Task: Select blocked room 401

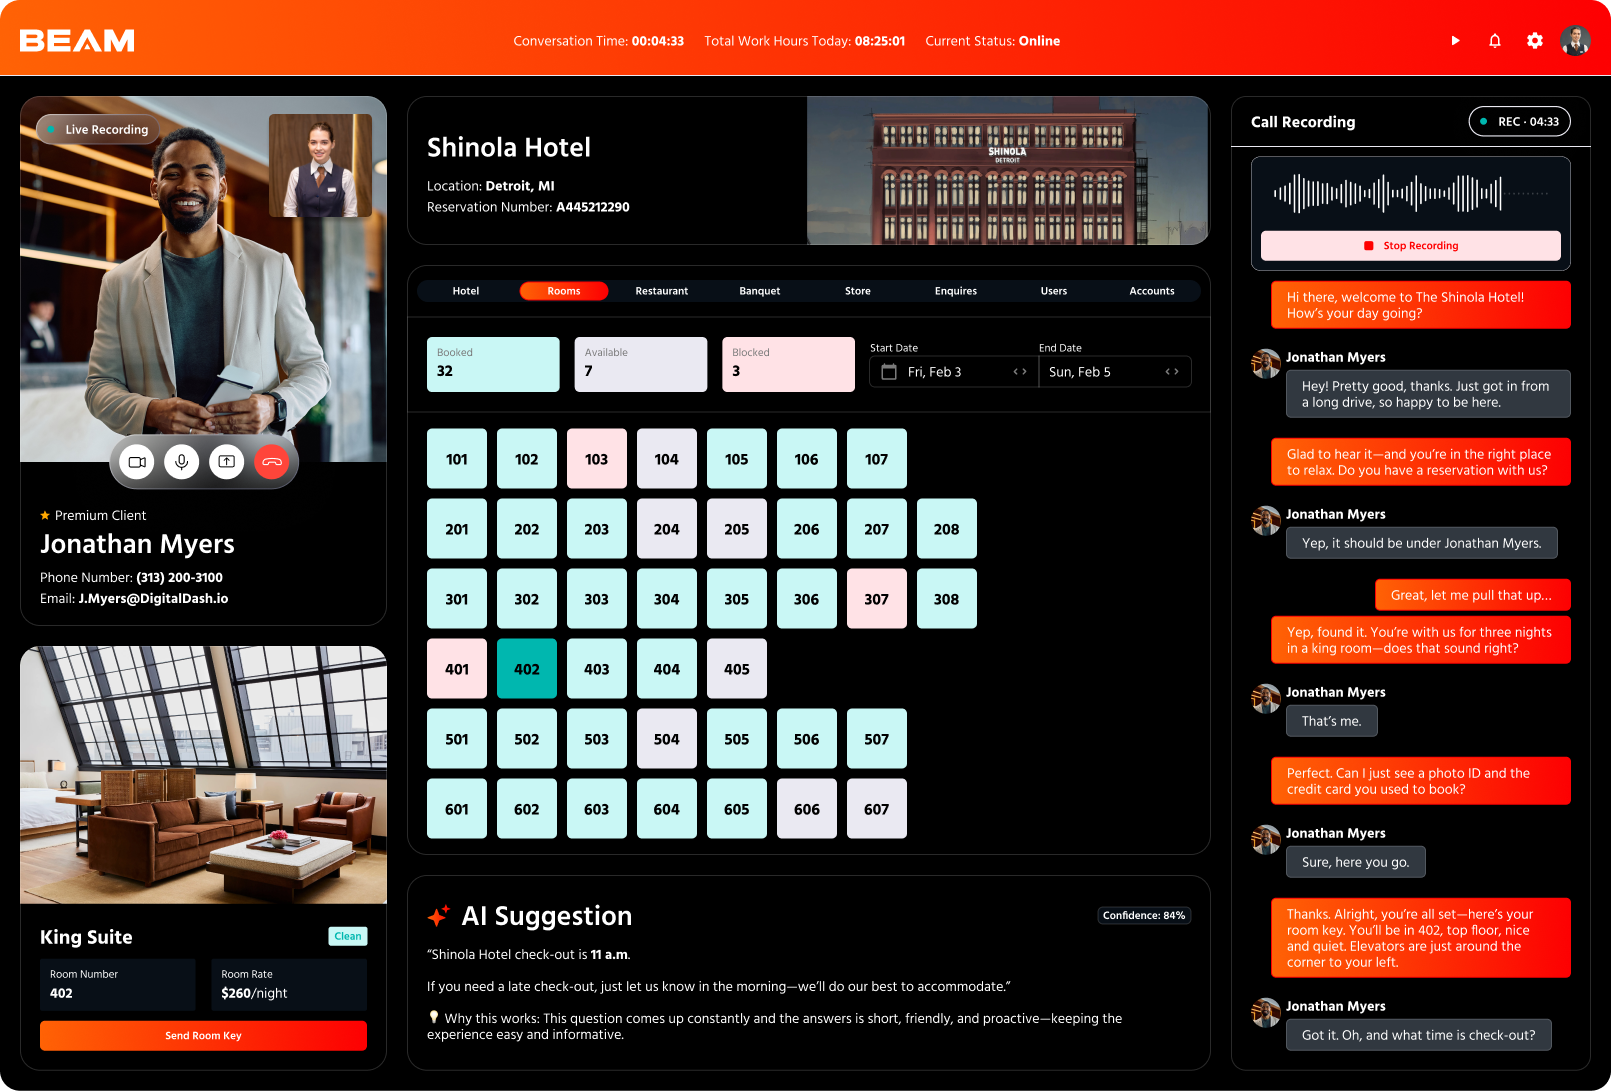Action: pyautogui.click(x=457, y=669)
